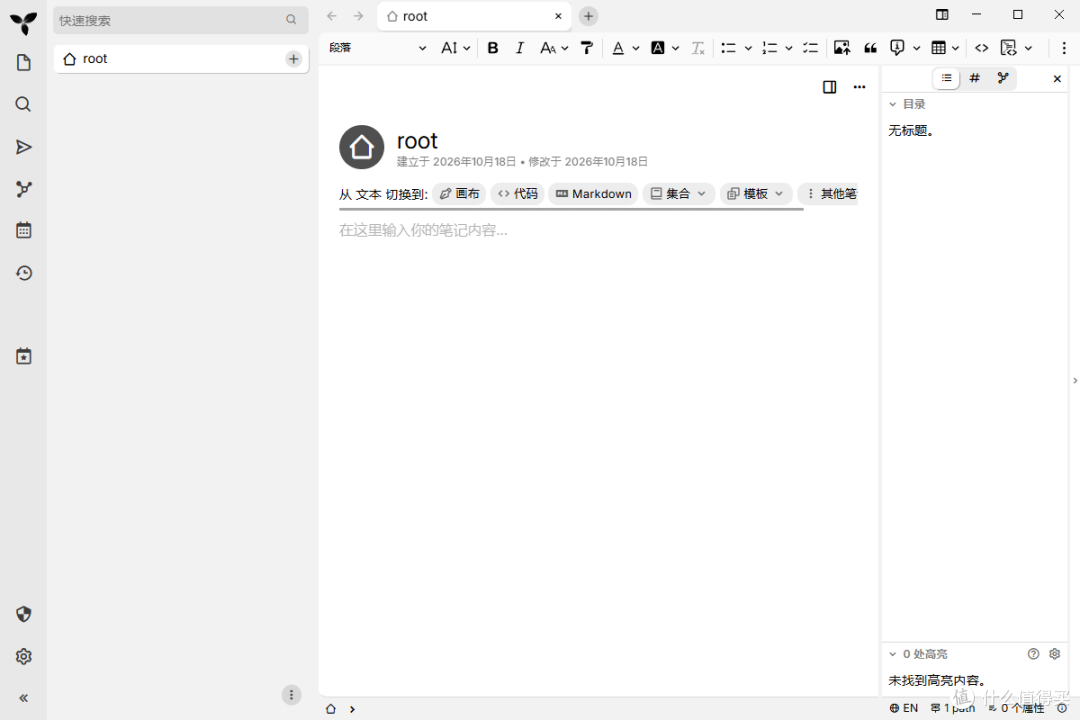Change the root note's home icon
The height and width of the screenshot is (720, 1080).
pyautogui.click(x=362, y=147)
